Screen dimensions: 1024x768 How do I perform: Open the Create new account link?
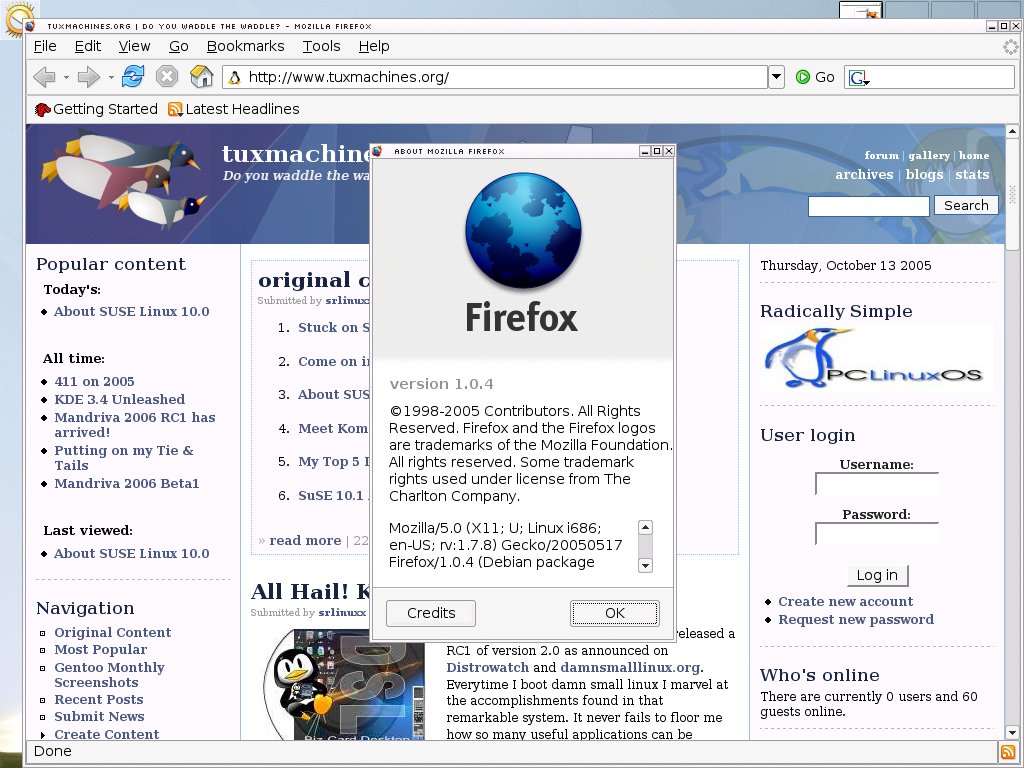click(845, 601)
